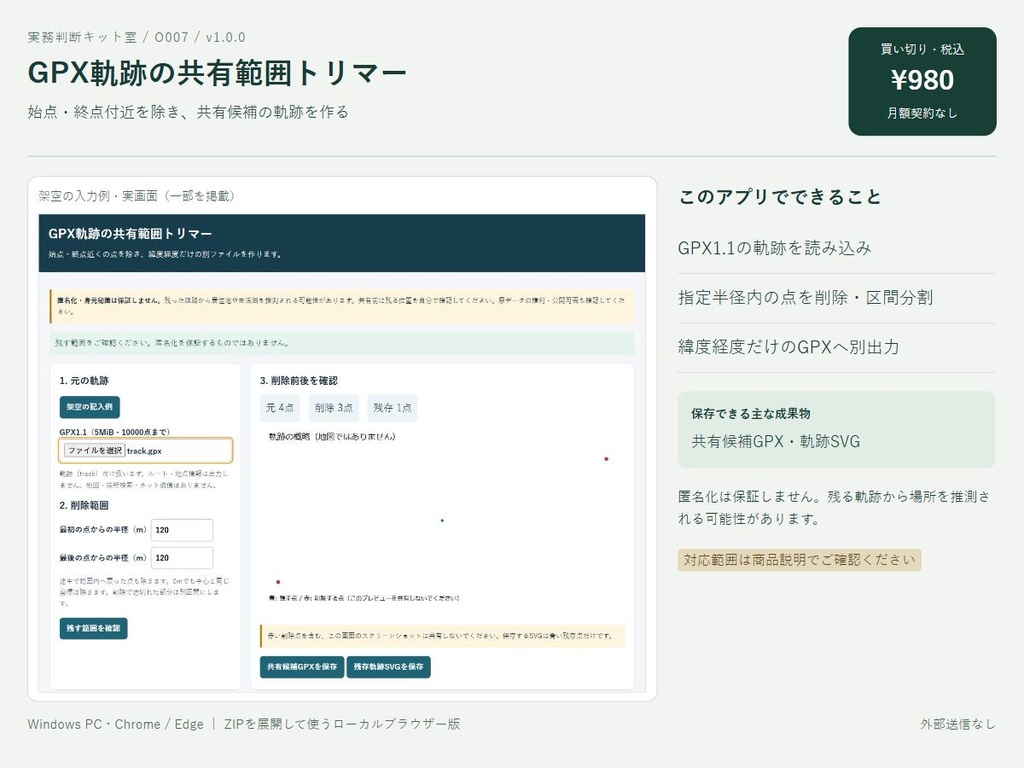Click feature text 緯度経度だけのGPXへ別出力
Viewport: 1024px width, 768px height.
(789, 347)
